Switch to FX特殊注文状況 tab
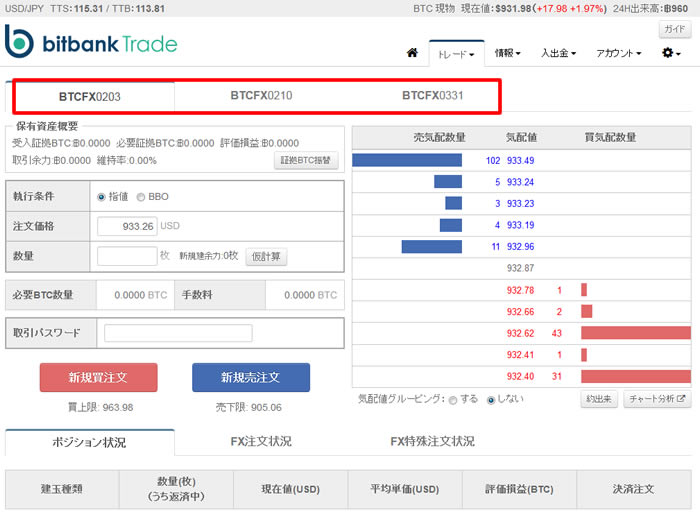Viewport: 700px width, 515px height. click(433, 441)
